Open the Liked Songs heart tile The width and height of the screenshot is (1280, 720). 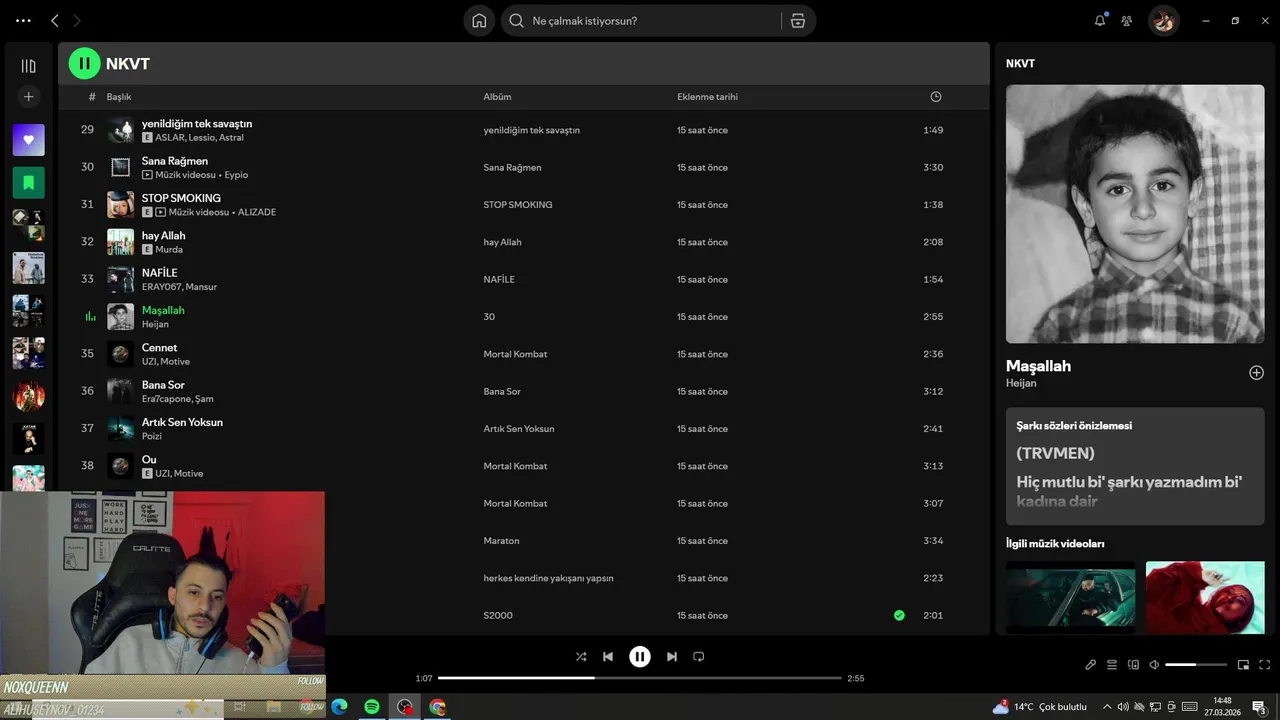(28, 140)
